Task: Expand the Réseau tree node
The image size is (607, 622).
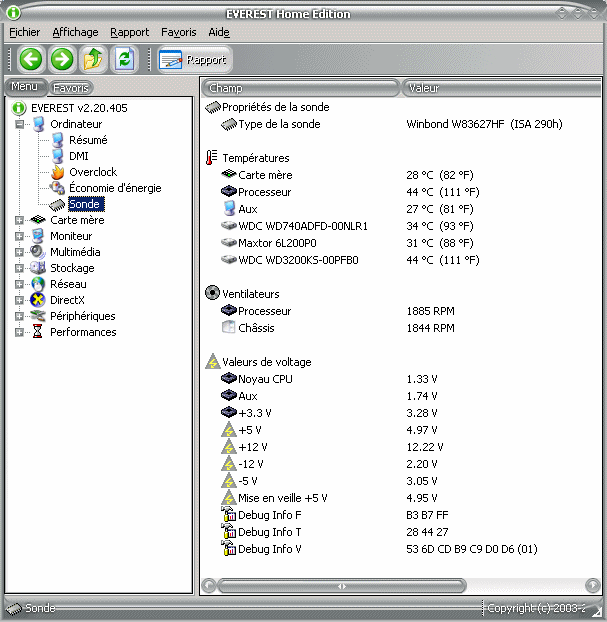Action: (19, 284)
